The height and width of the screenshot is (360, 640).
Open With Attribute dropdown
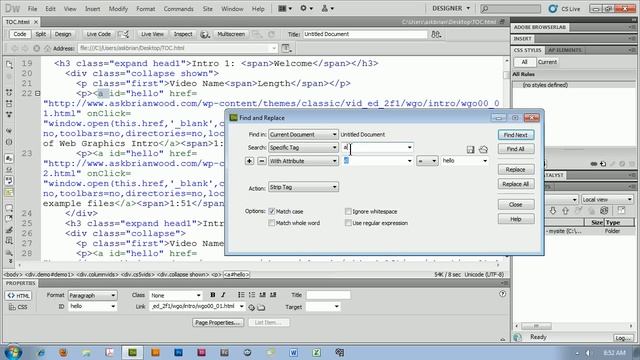pyautogui.click(x=303, y=161)
